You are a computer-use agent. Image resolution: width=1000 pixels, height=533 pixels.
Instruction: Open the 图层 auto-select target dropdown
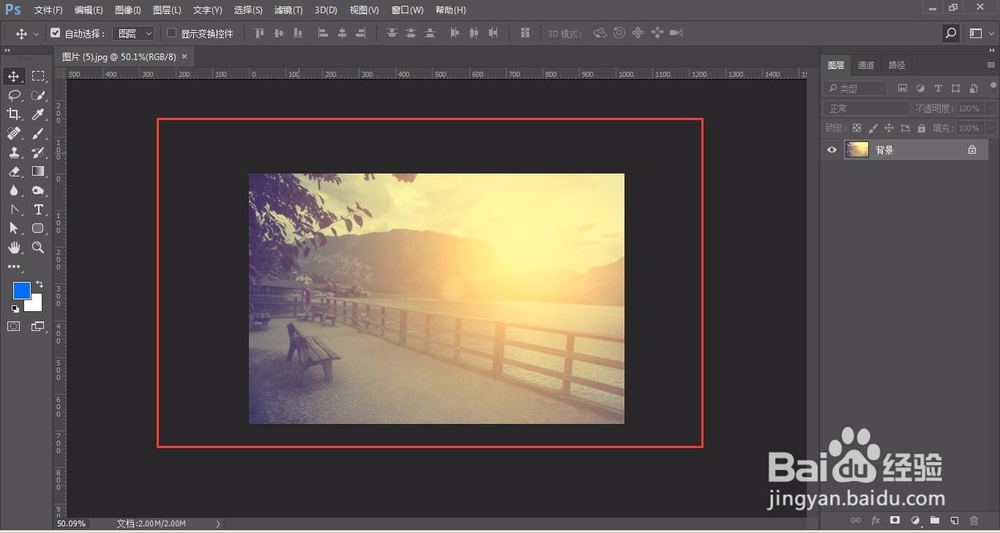coord(133,33)
